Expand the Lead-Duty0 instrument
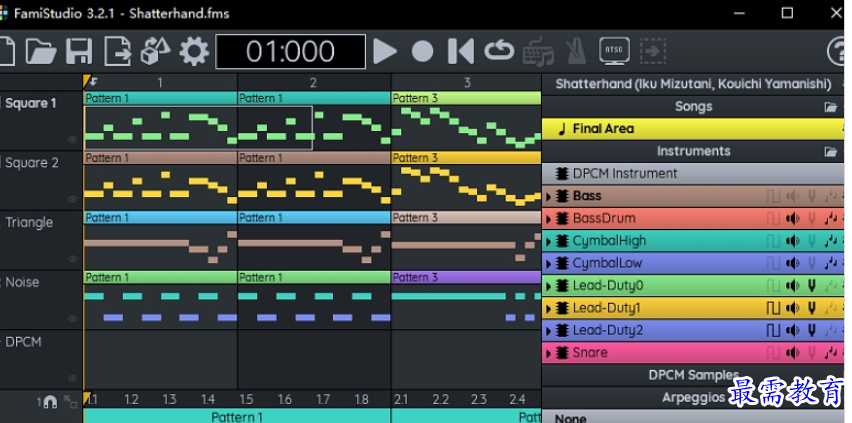This screenshot has height=423, width=852. coord(548,286)
